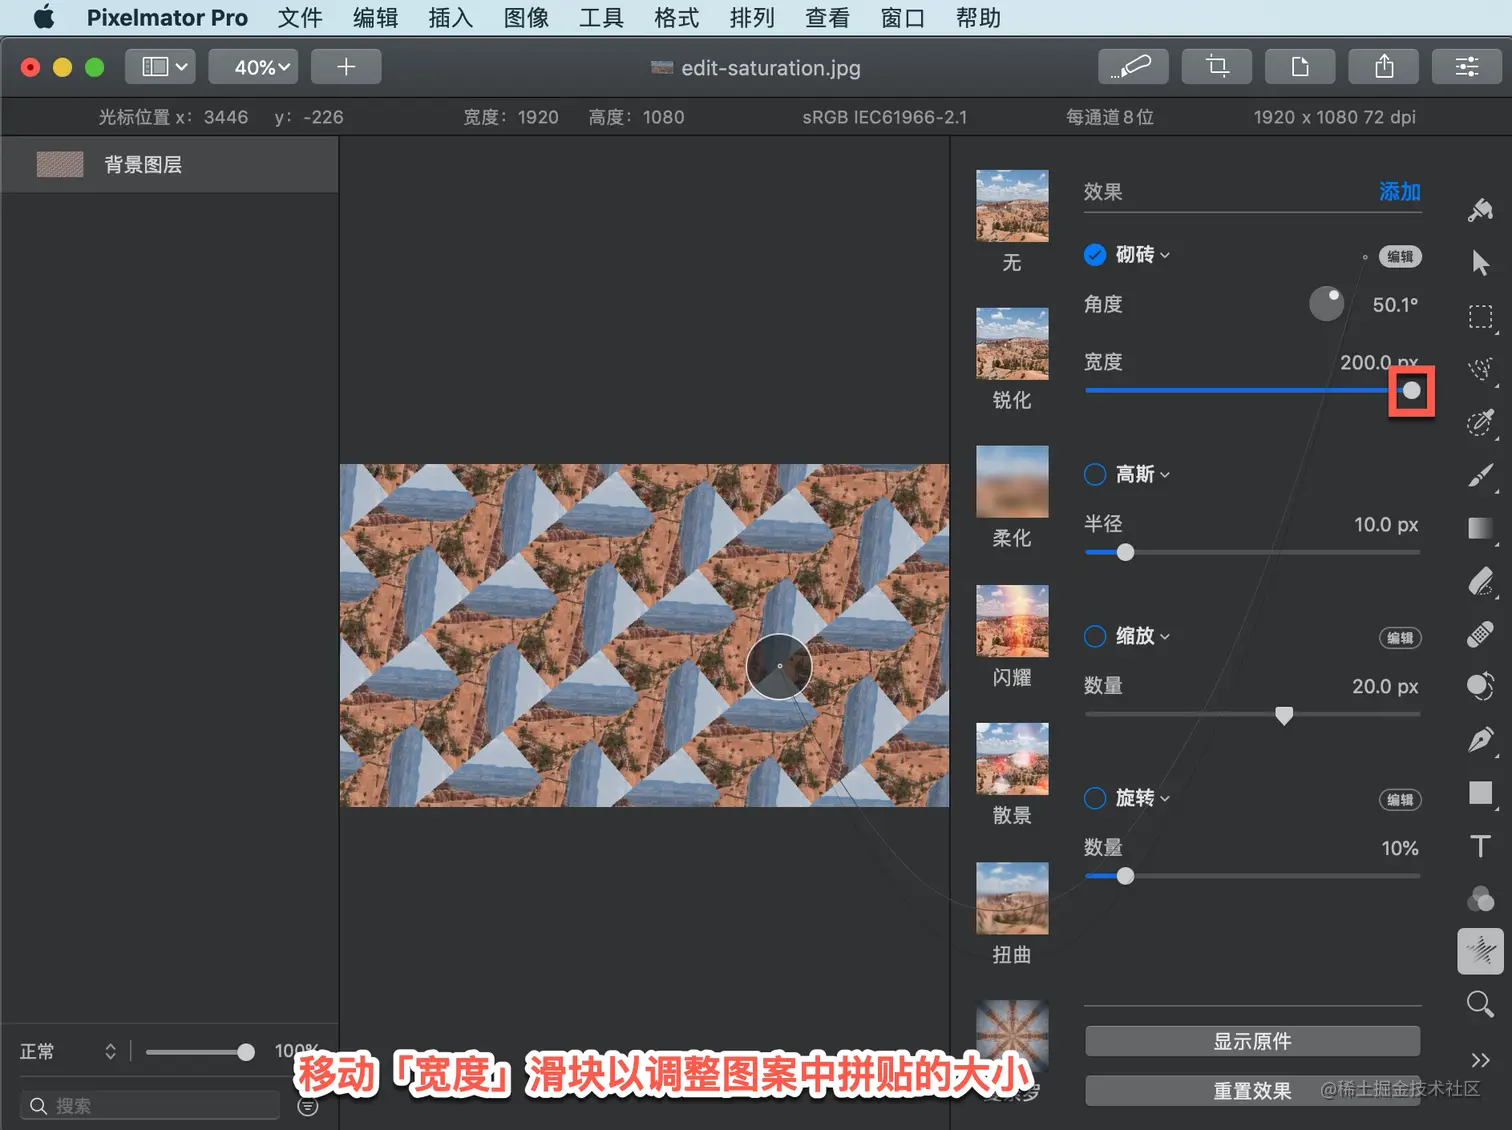Enable the 缩放 effect checkbox

pyautogui.click(x=1095, y=636)
